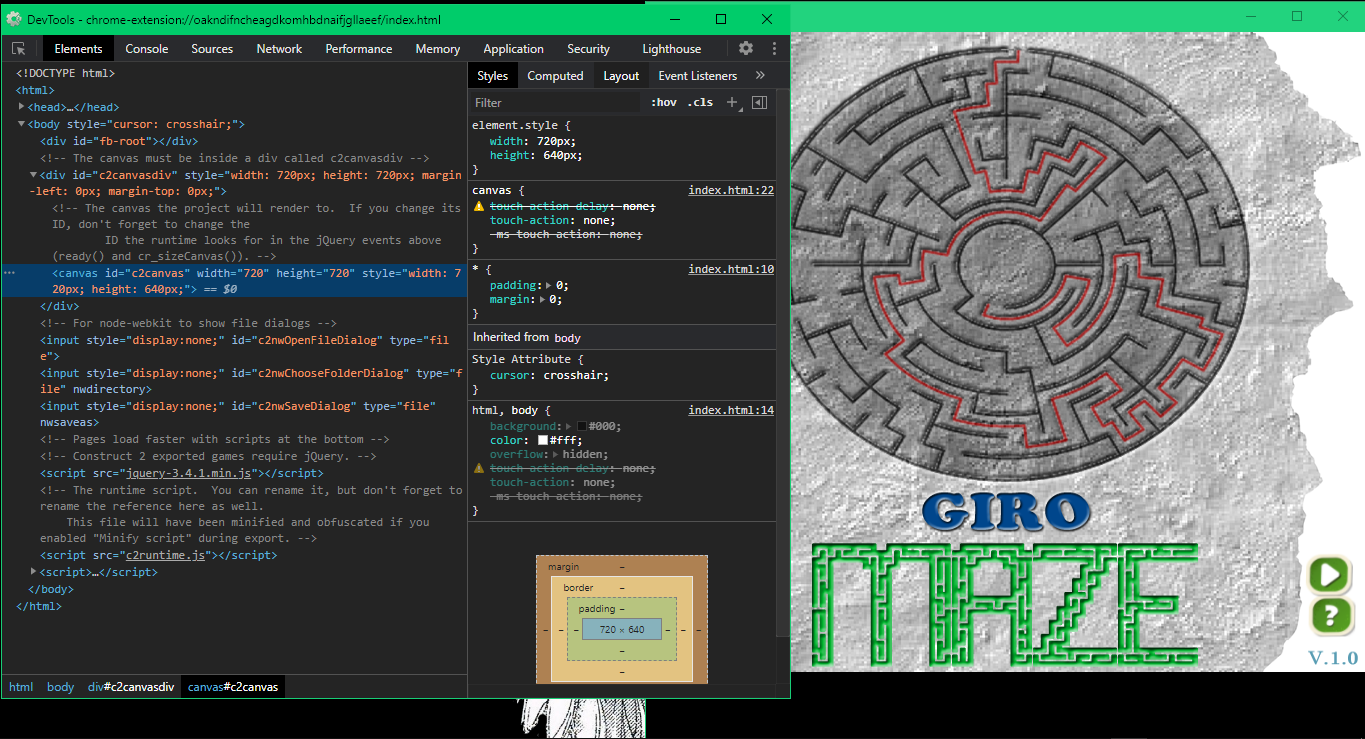Viewport: 1365px width, 739px height.
Task: Toggle computed styles sidebar icon
Action: (x=759, y=102)
